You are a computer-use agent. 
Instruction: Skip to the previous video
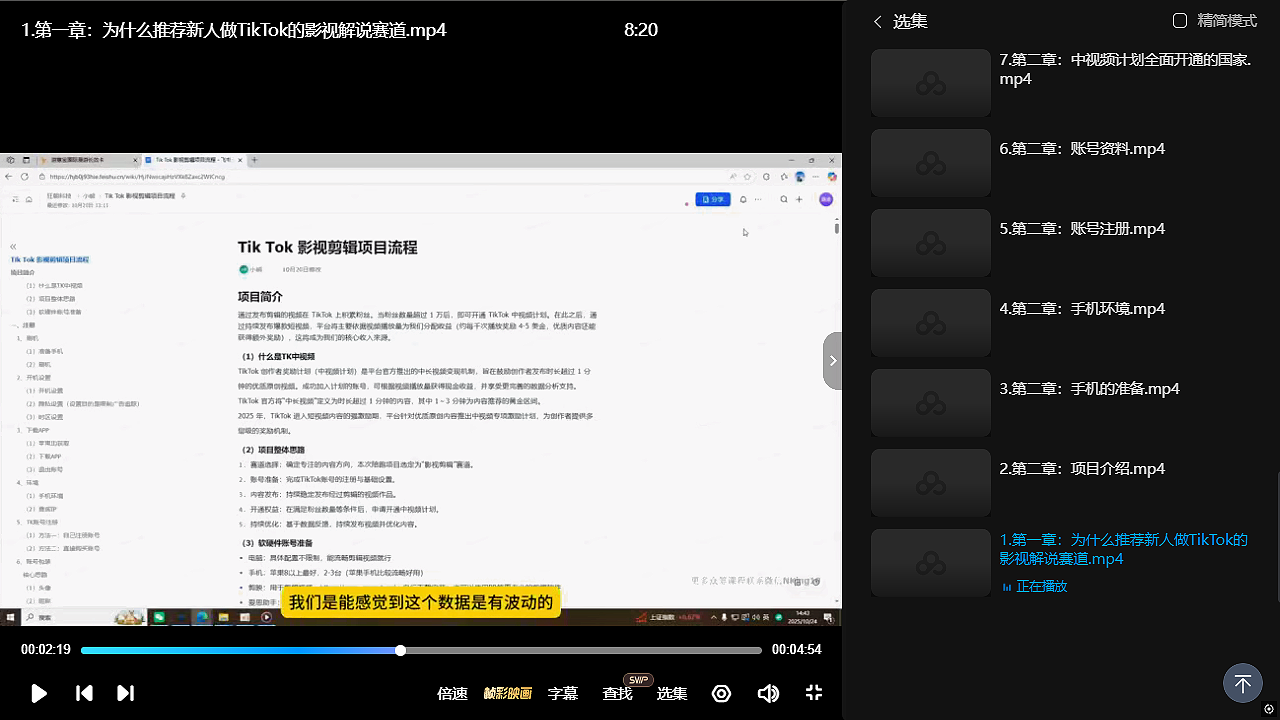(x=85, y=693)
